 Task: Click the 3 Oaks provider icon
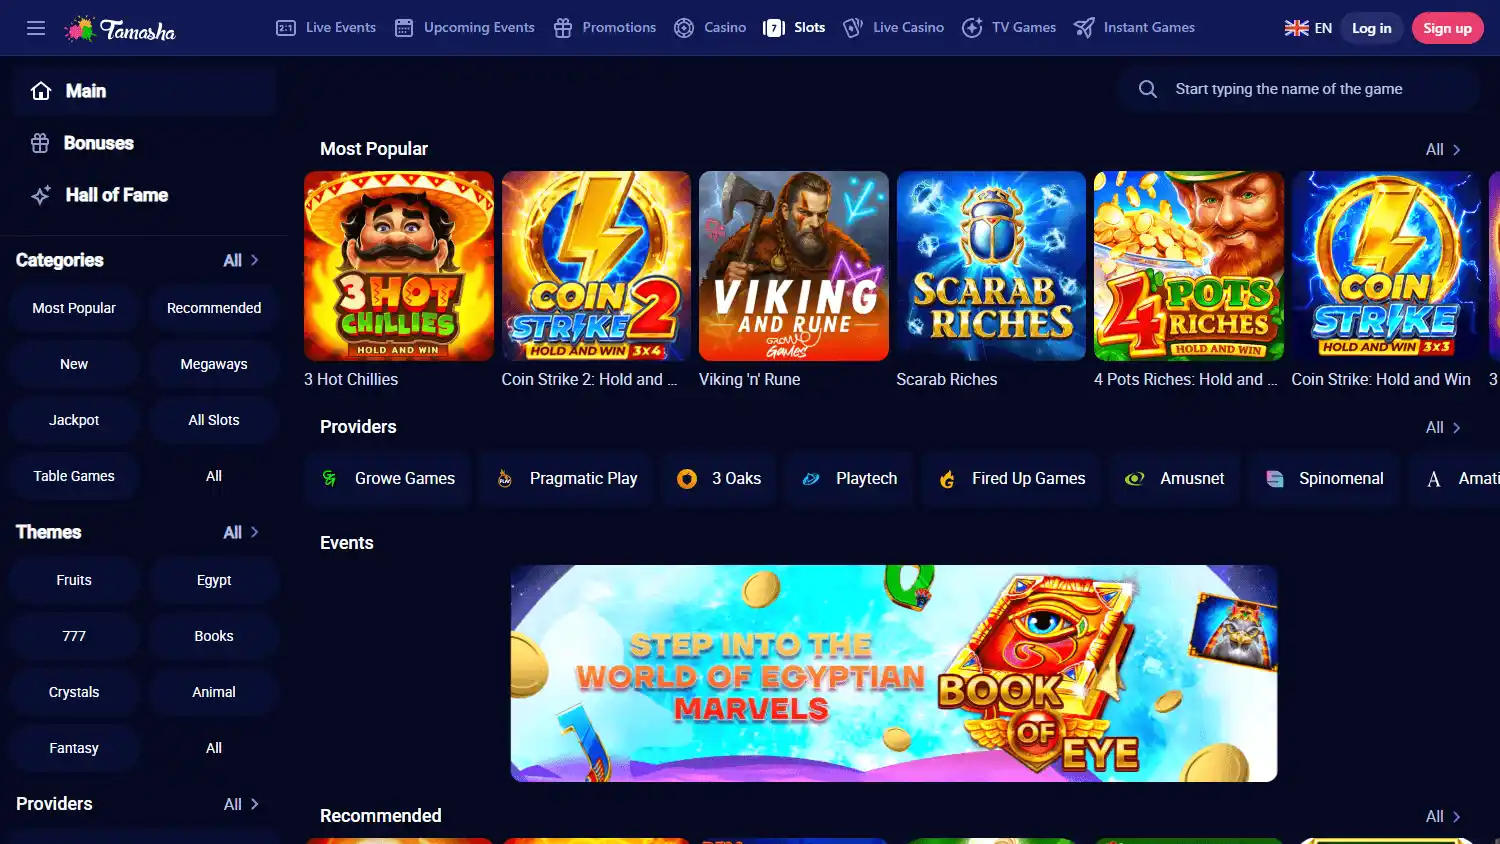(x=687, y=479)
